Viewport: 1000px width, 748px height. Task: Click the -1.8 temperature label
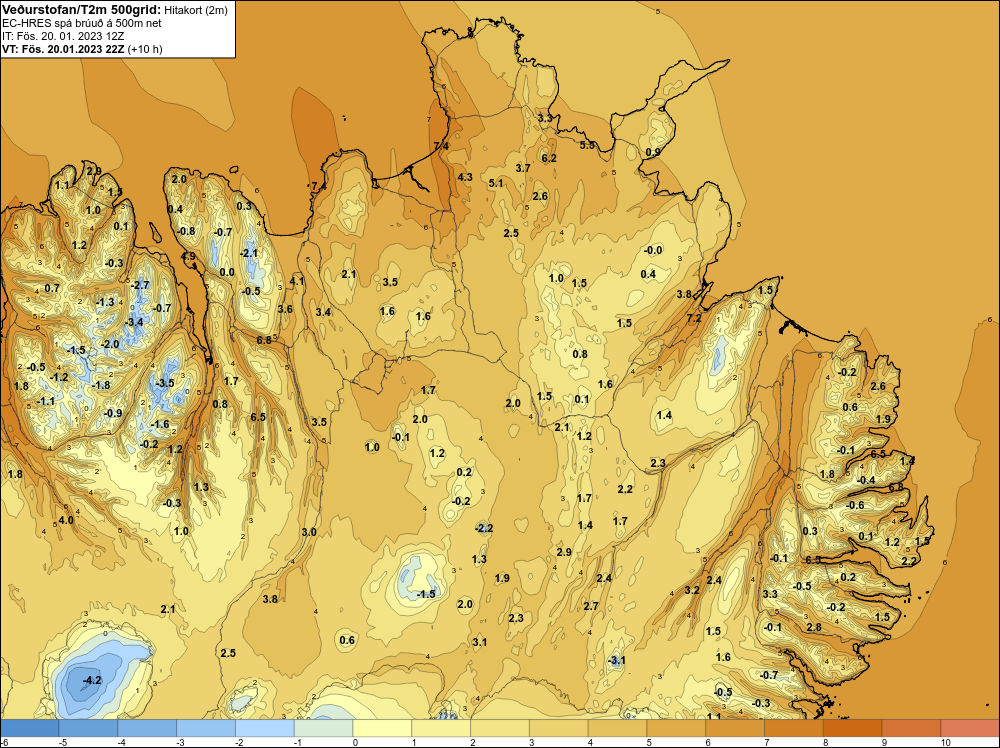[x=101, y=385]
